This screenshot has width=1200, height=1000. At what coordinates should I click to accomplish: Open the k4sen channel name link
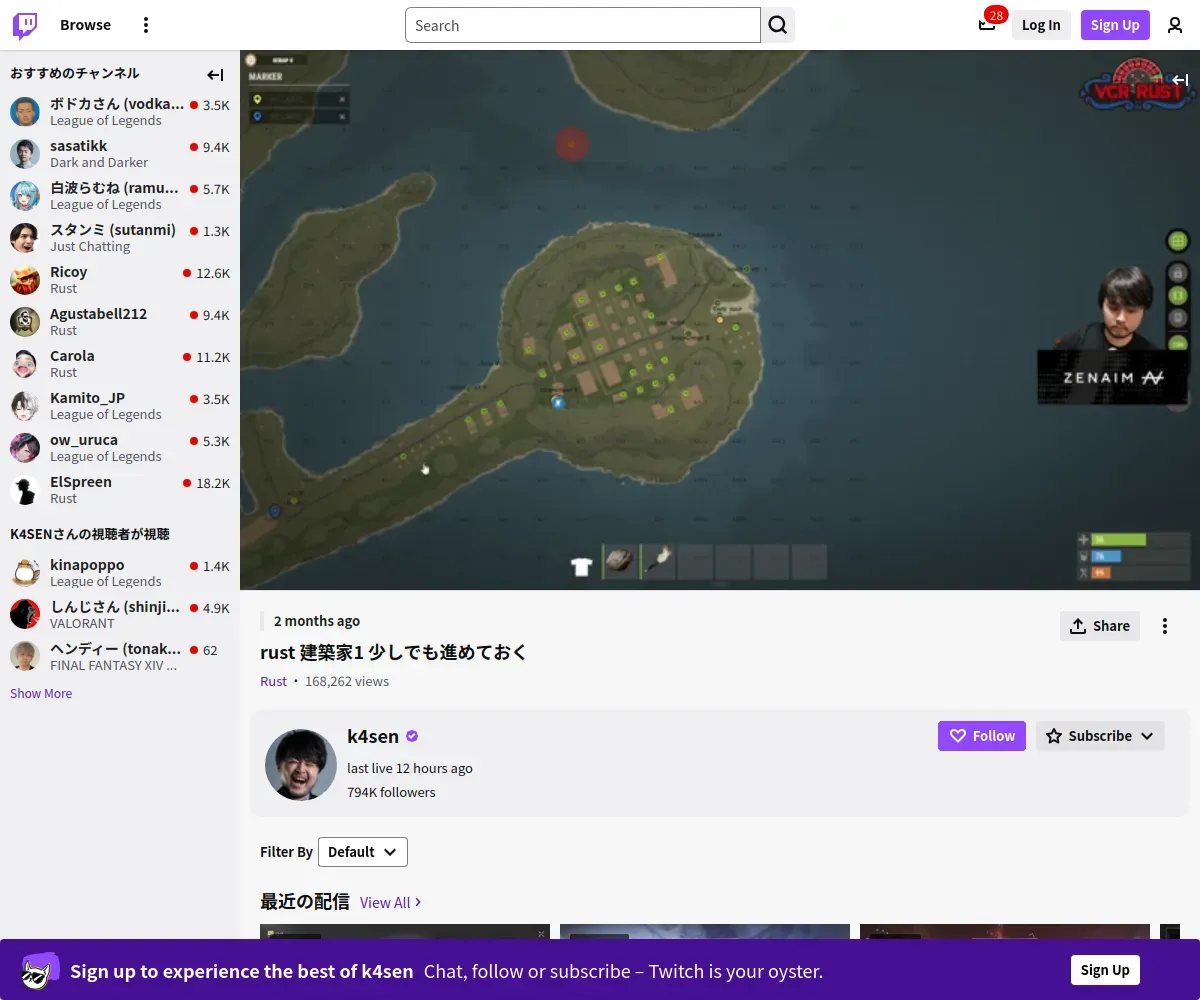pyautogui.click(x=373, y=736)
